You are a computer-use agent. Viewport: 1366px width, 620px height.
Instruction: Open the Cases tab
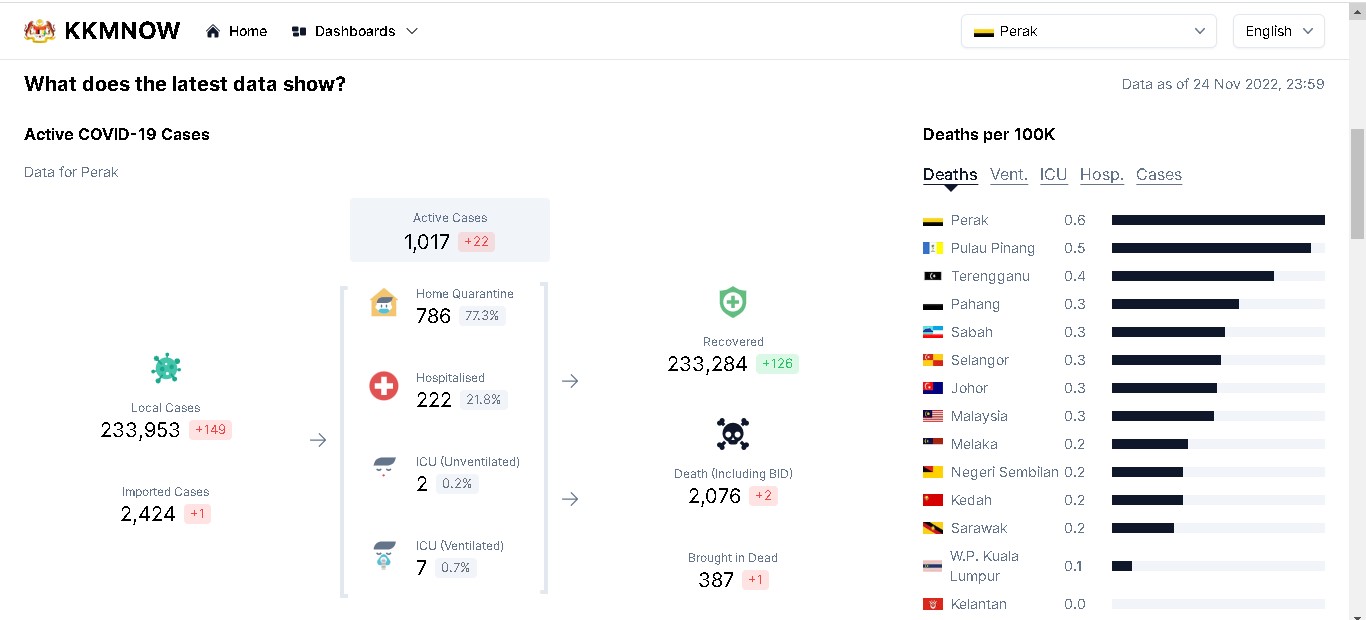[1158, 174]
